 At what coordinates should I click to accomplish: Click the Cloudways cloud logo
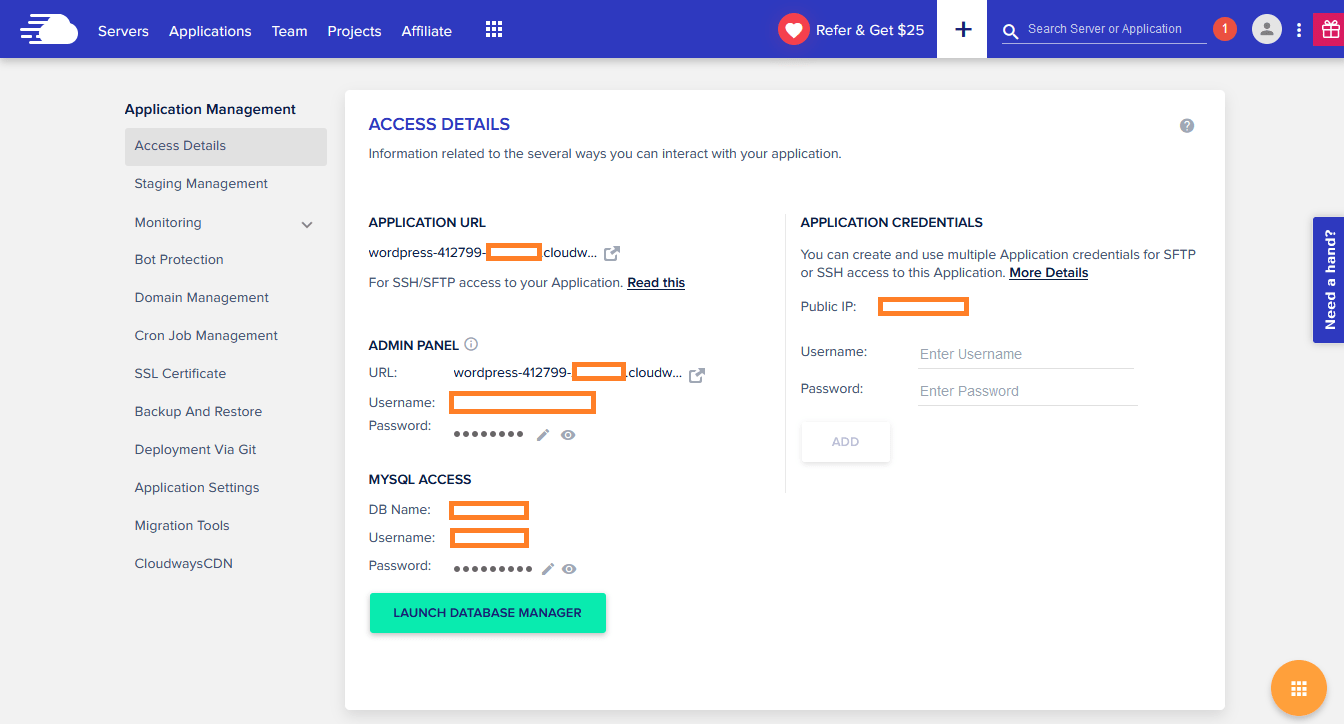point(48,29)
